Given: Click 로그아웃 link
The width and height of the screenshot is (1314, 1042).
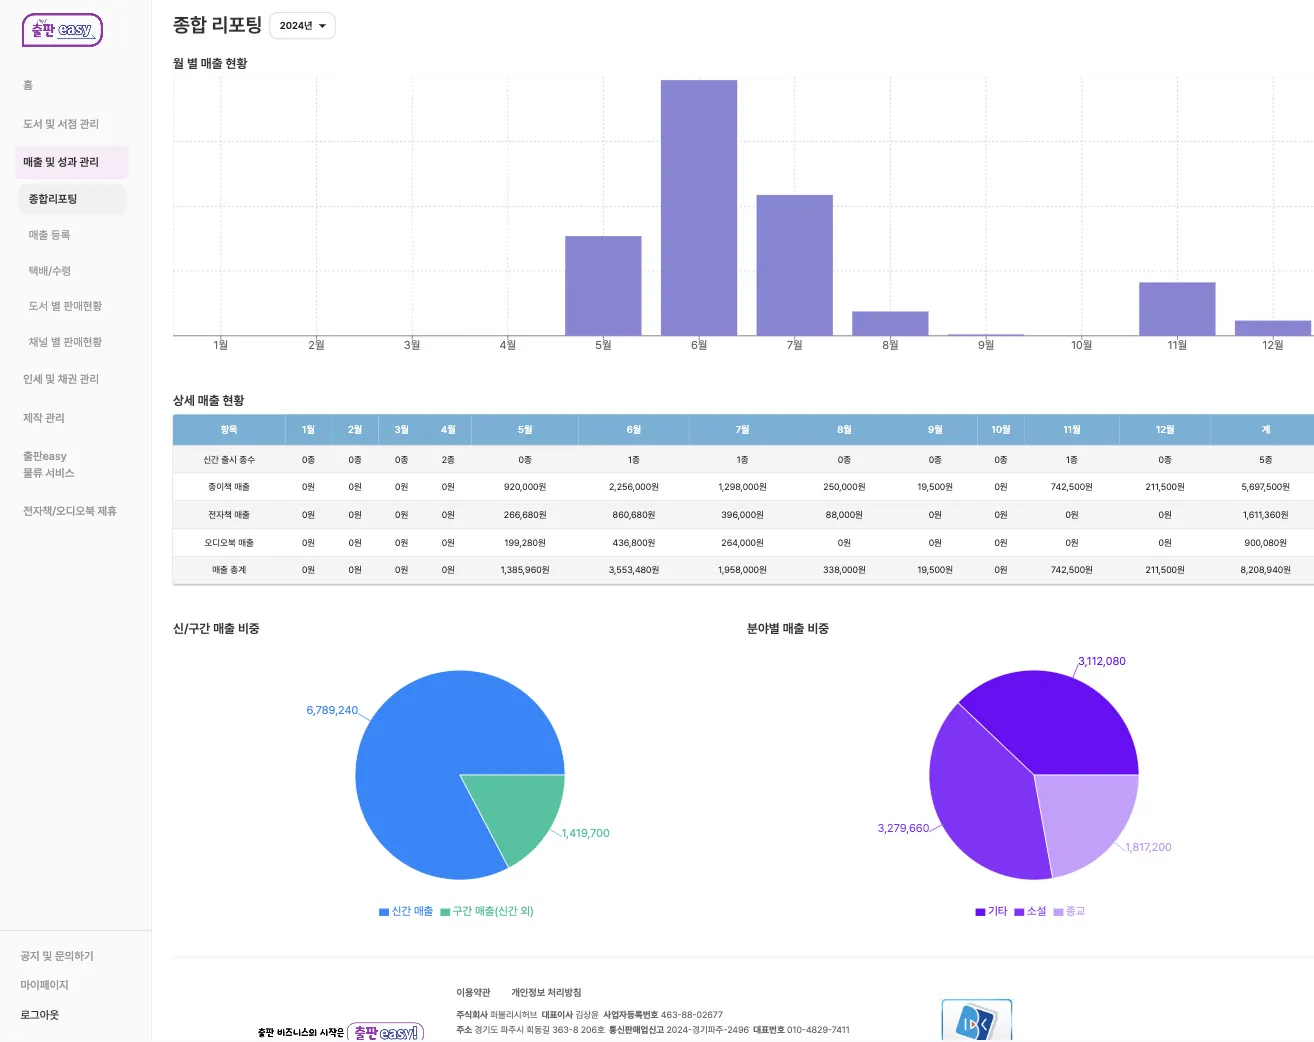Looking at the screenshot, I should coord(40,1014).
